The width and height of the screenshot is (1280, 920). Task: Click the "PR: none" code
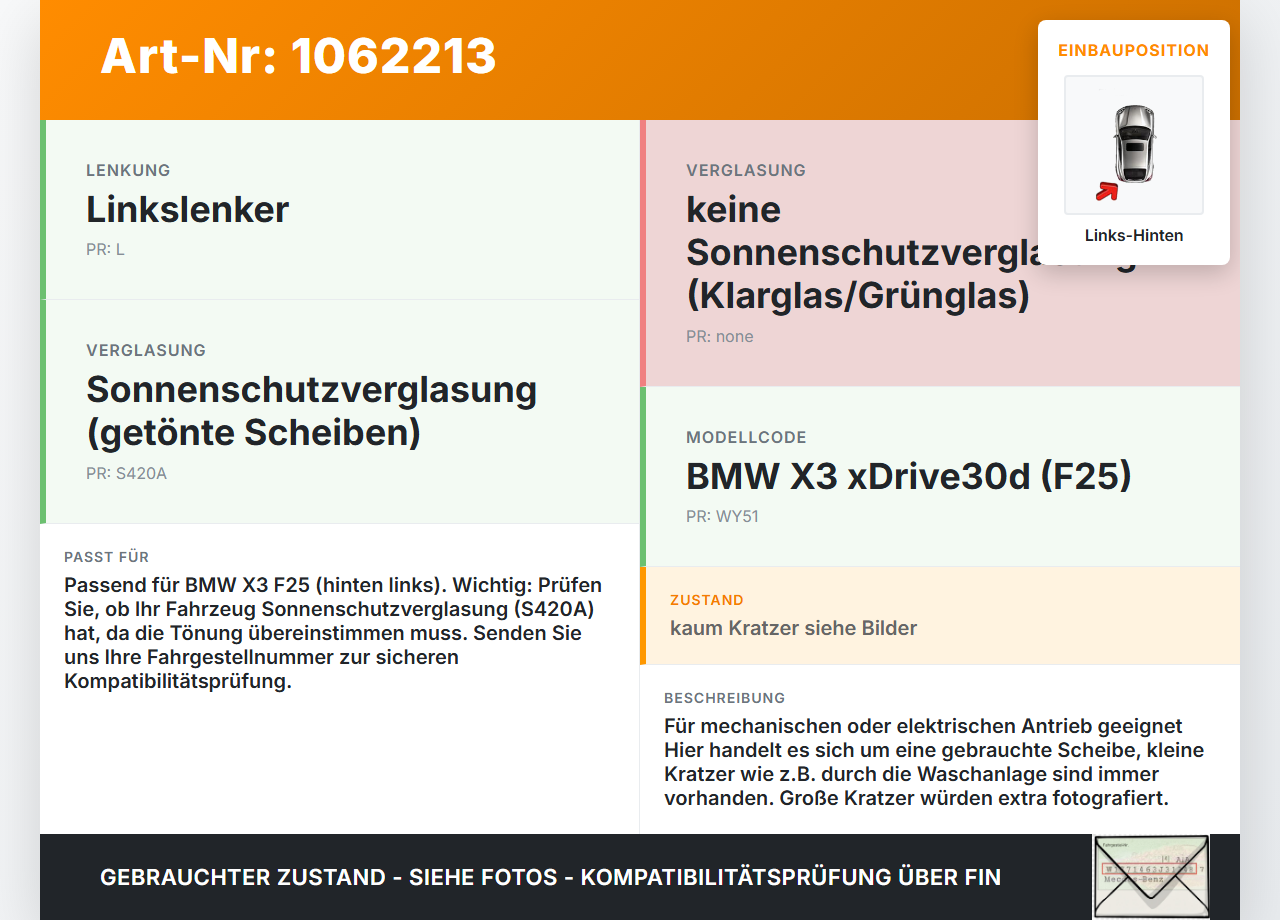(x=720, y=336)
